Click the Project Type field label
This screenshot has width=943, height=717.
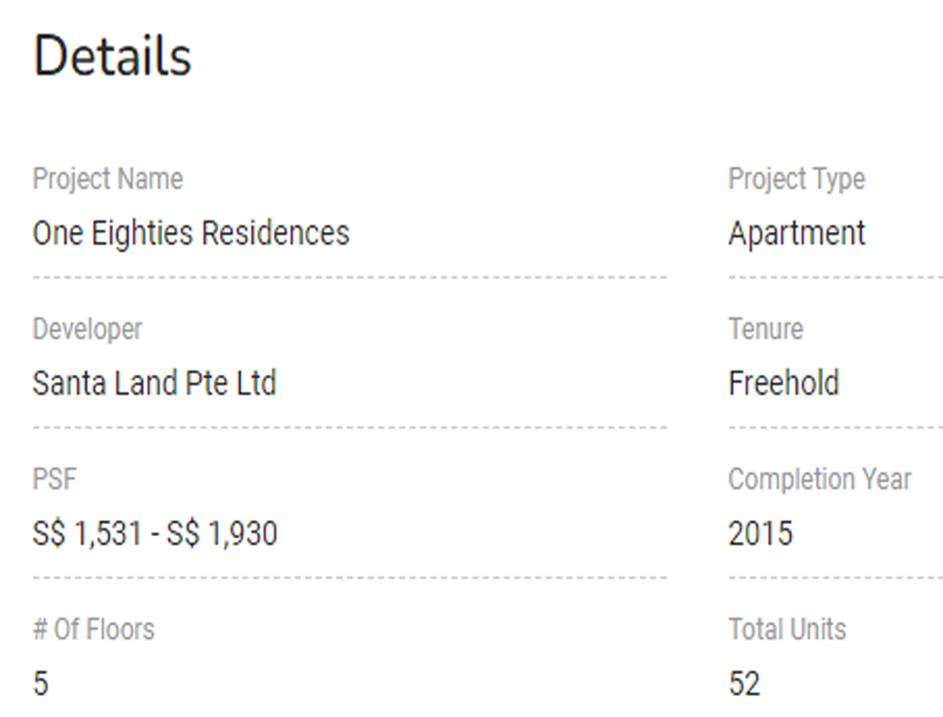point(796,179)
